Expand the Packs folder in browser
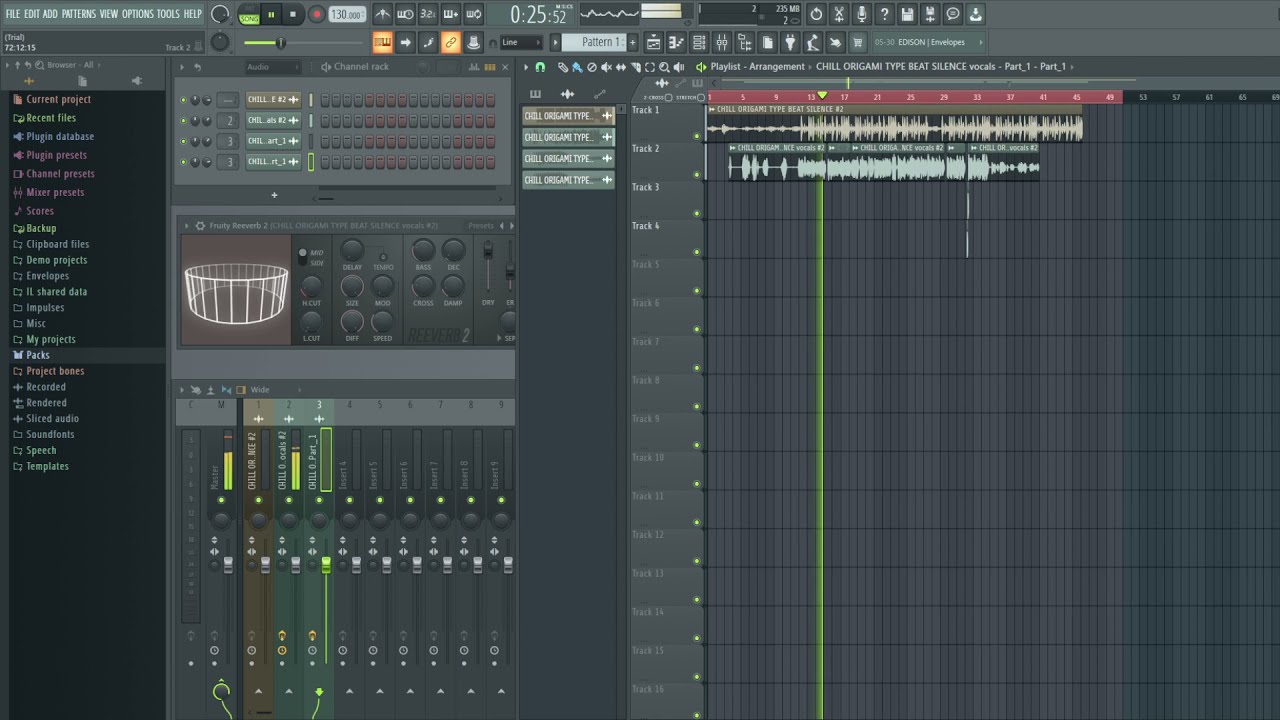This screenshot has height=720, width=1280. click(x=38, y=355)
